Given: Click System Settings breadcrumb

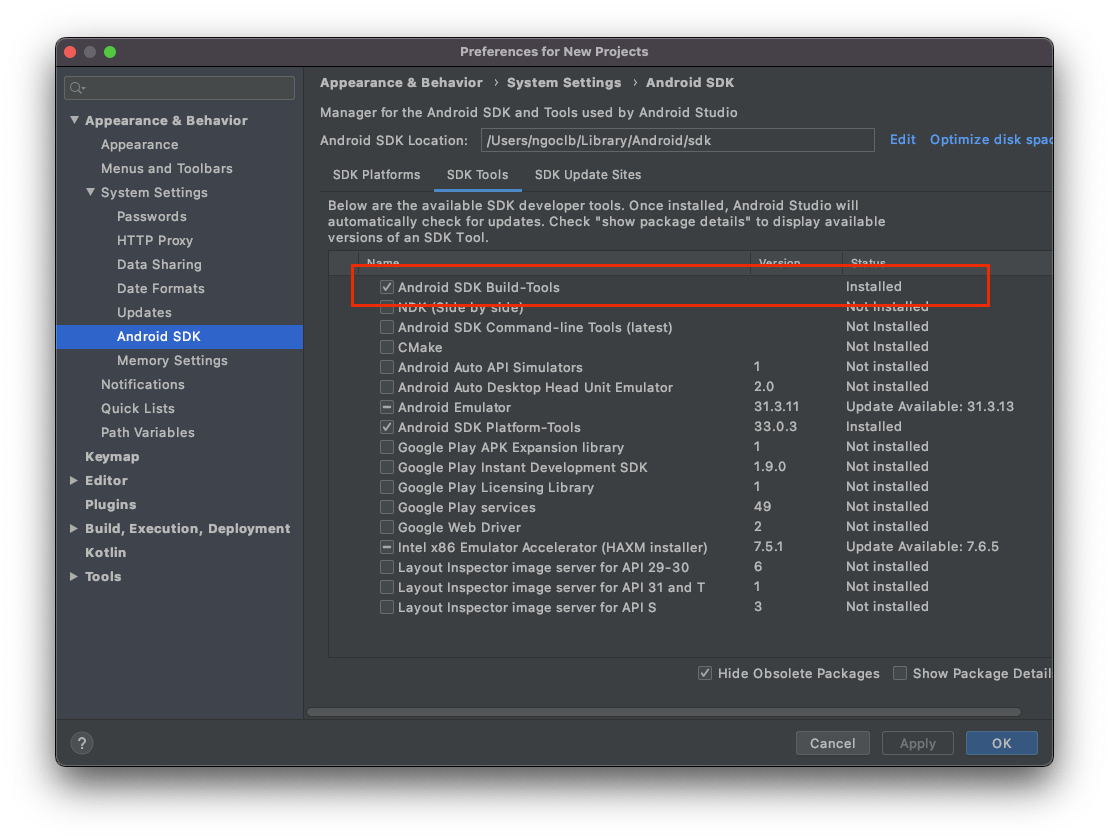Looking at the screenshot, I should tap(564, 83).
